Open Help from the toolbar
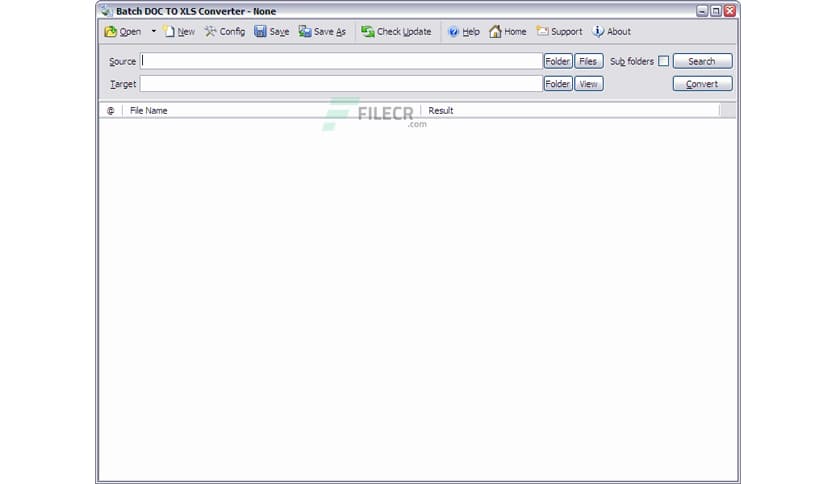 pyautogui.click(x=464, y=32)
